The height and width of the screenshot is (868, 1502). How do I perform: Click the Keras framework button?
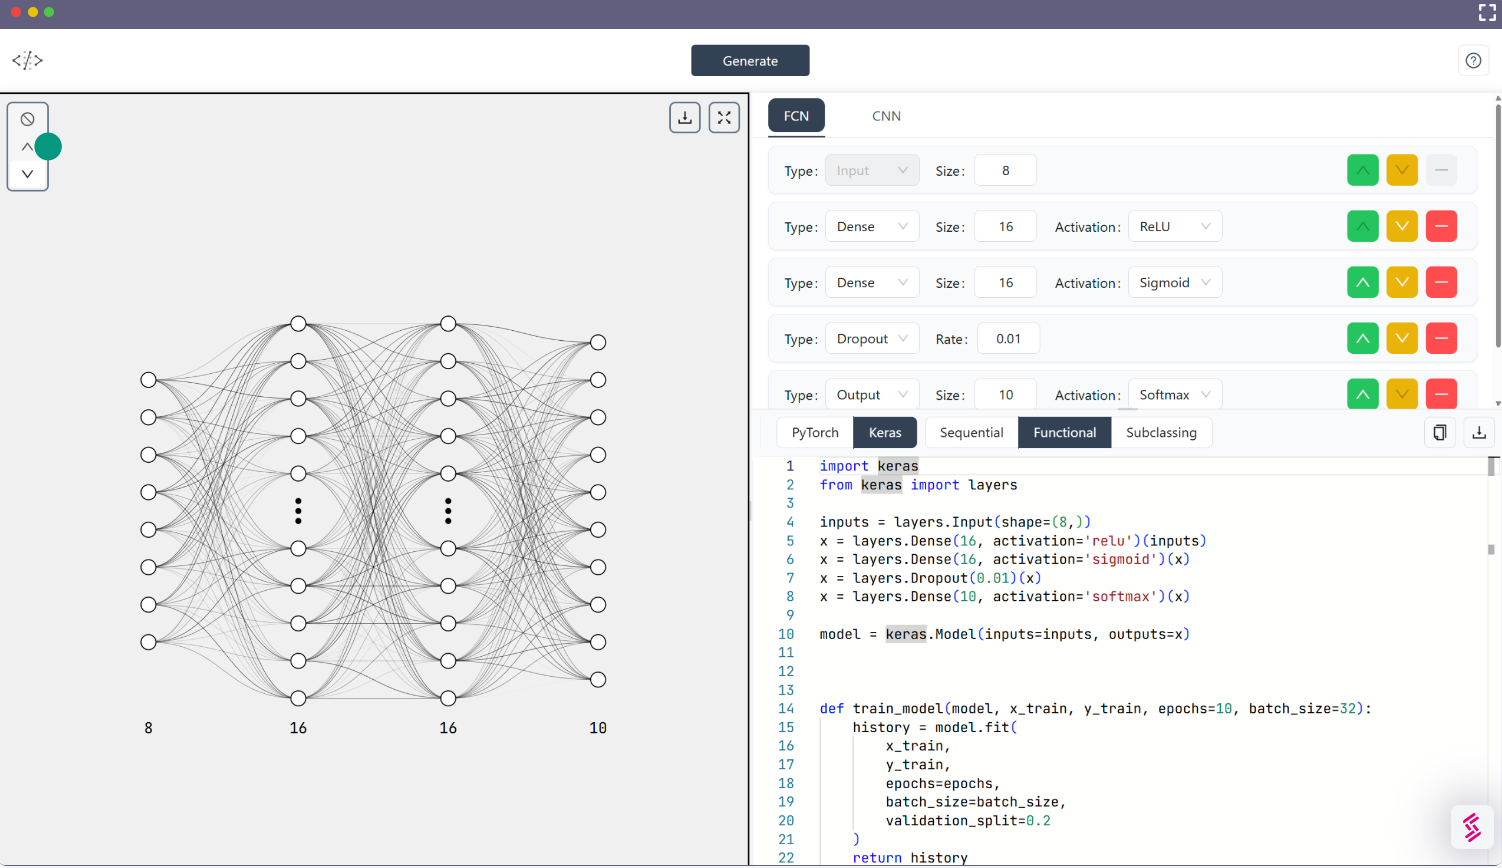click(885, 433)
